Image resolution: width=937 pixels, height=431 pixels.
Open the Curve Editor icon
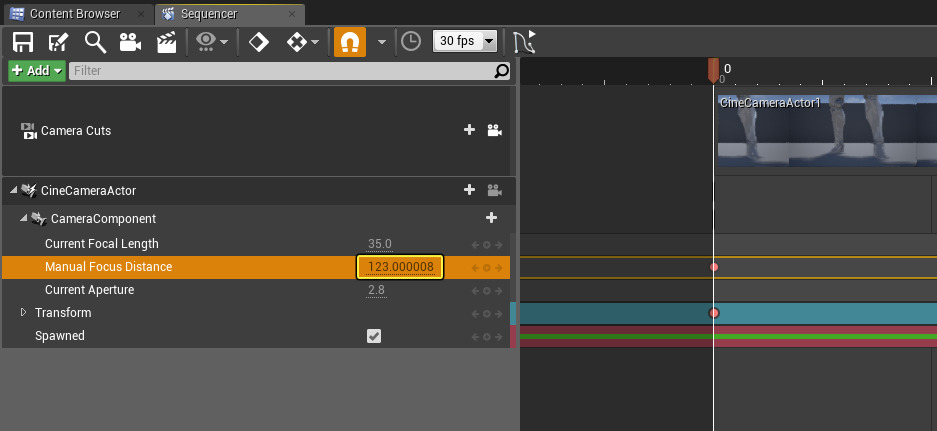pyautogui.click(x=524, y=42)
